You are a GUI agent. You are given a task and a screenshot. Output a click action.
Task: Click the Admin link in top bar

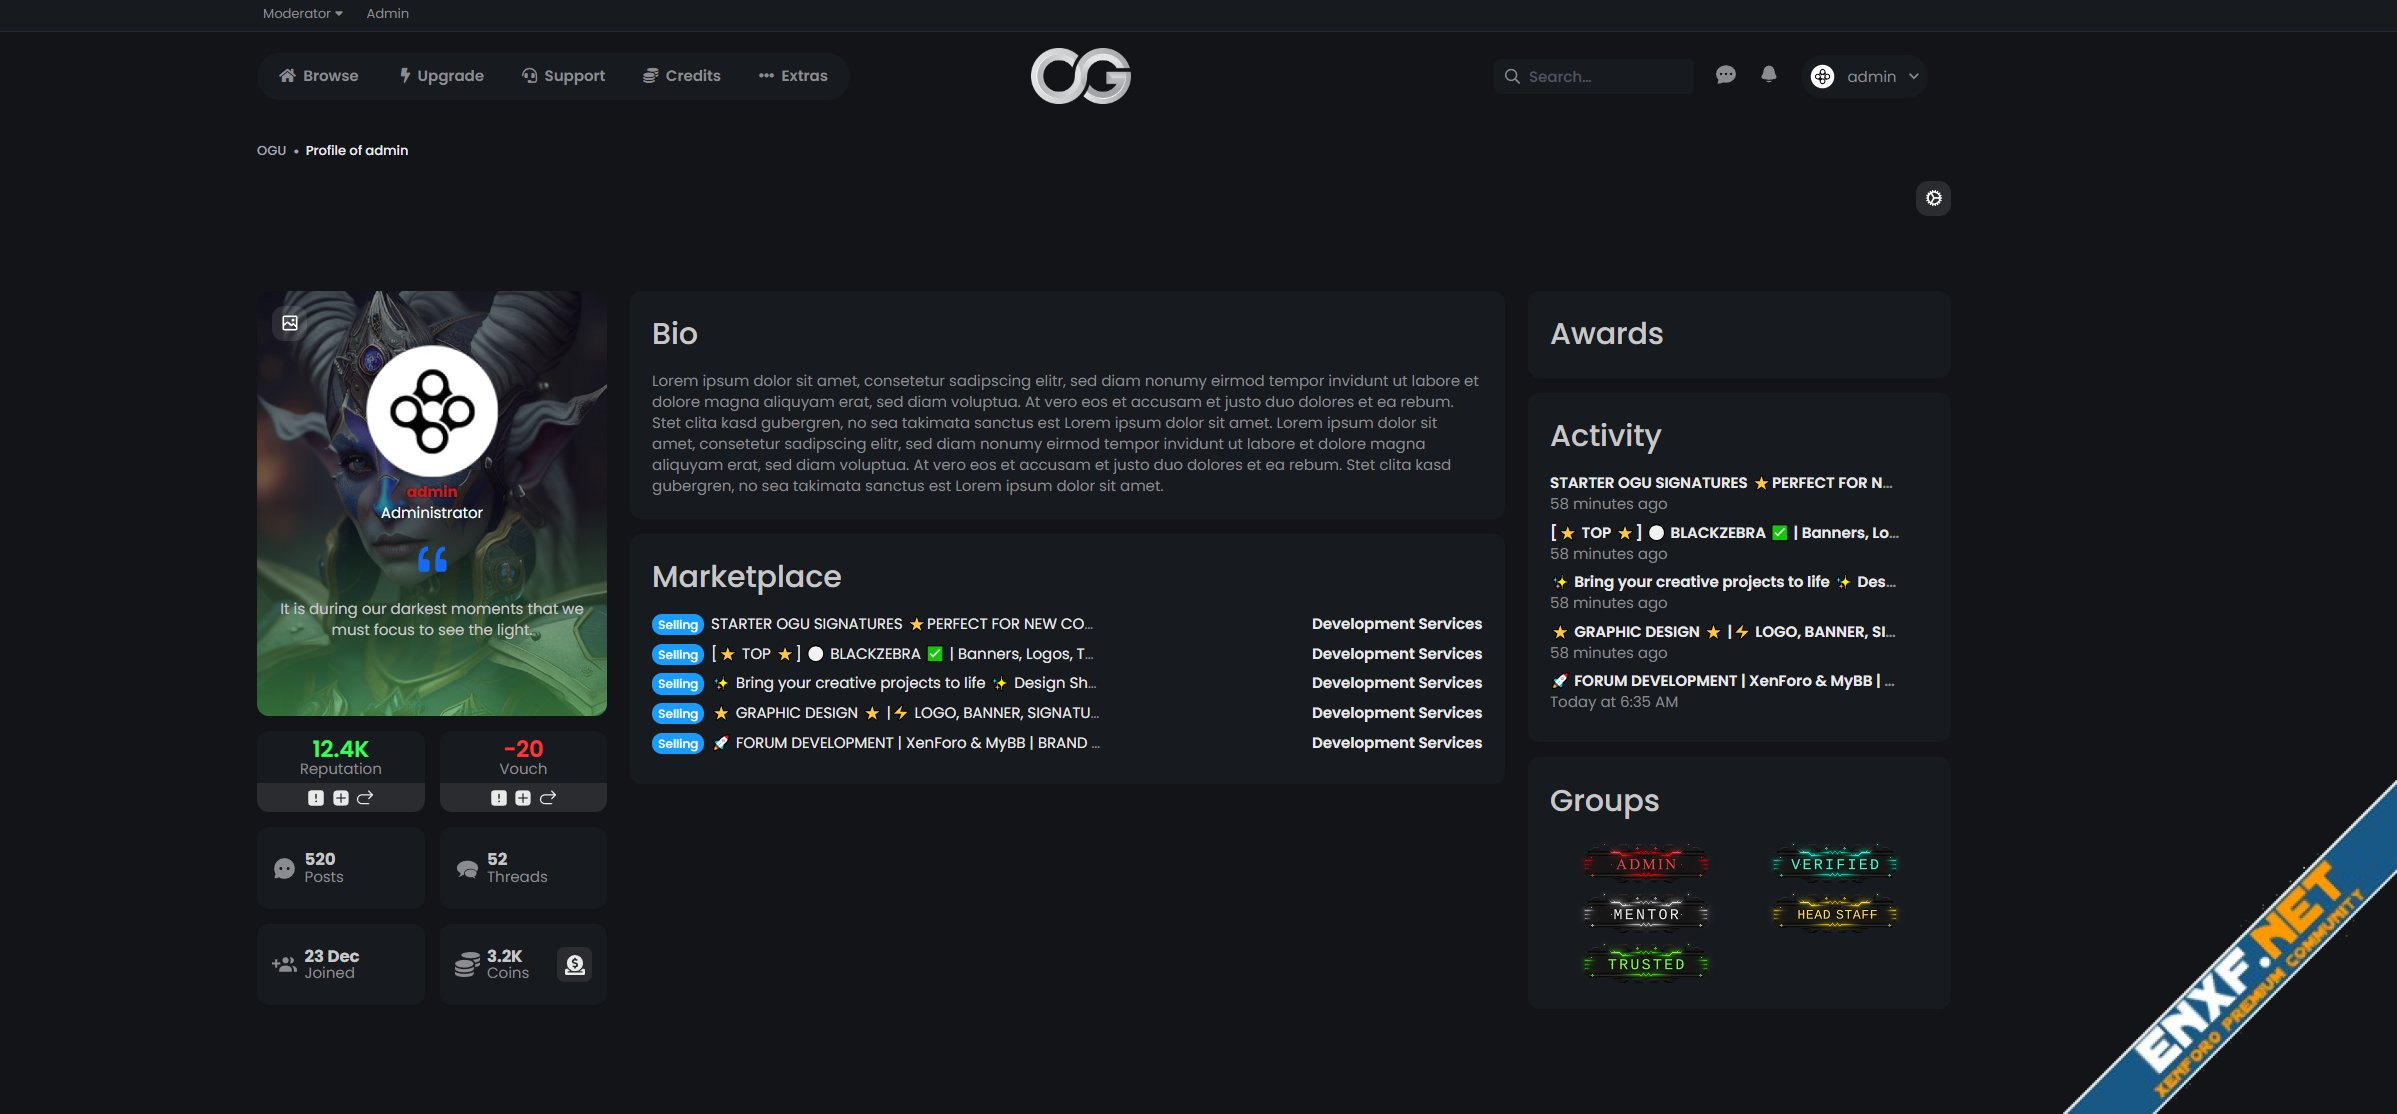point(387,13)
